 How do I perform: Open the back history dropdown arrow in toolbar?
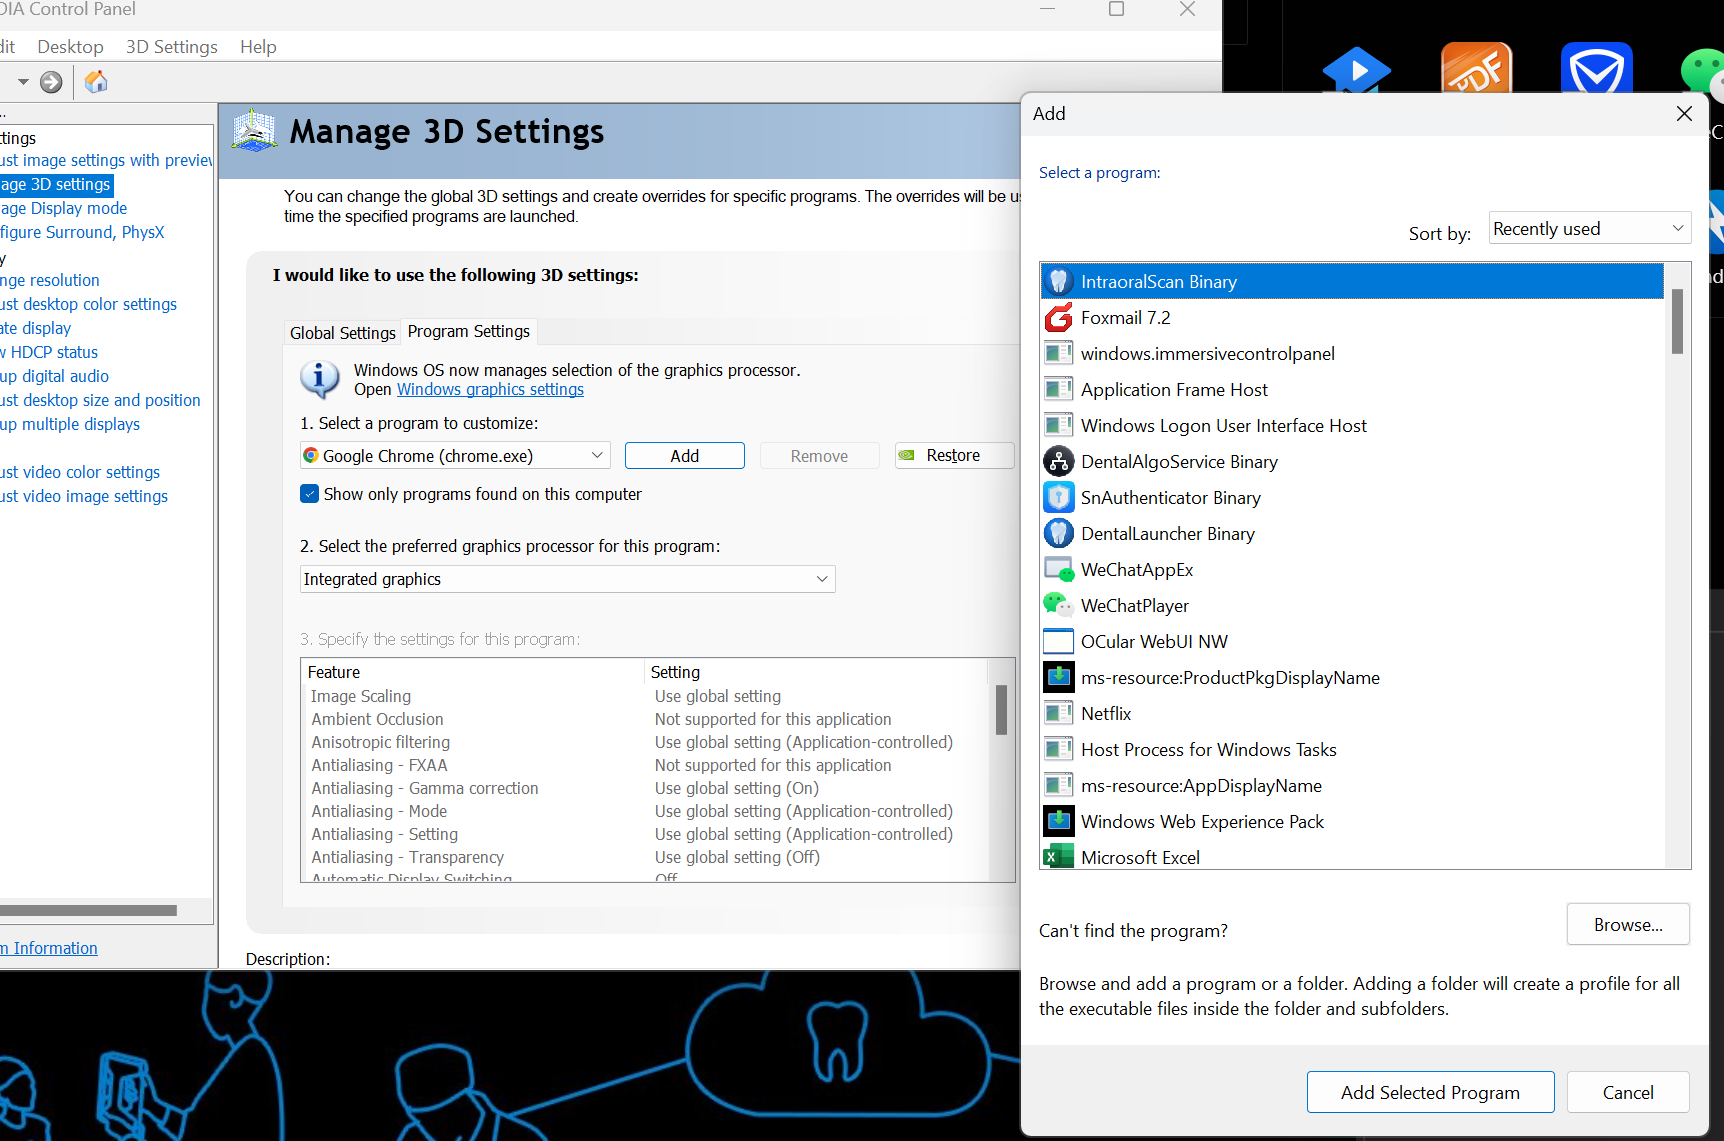[23, 82]
